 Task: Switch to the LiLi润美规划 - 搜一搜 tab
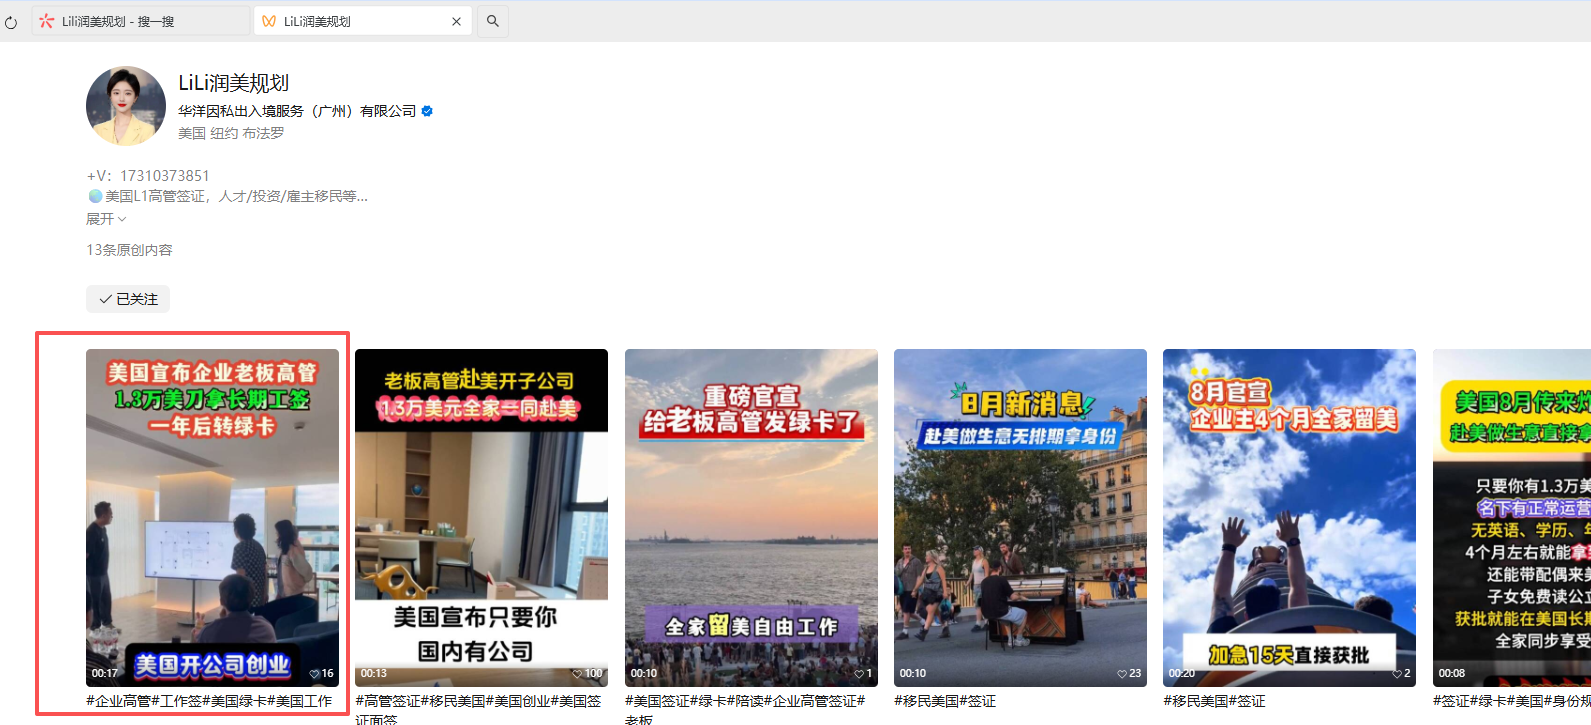(x=140, y=21)
